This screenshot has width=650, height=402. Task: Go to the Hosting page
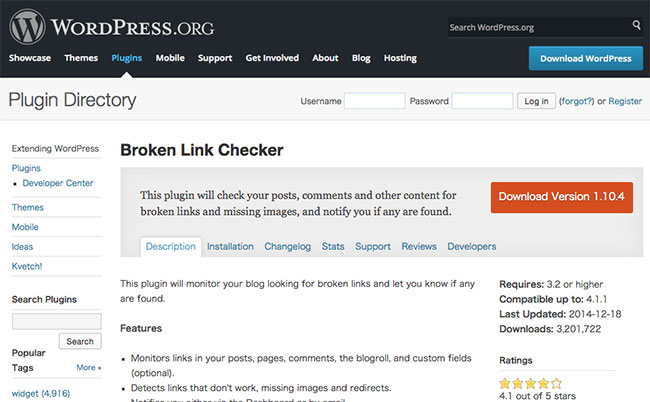click(x=400, y=58)
